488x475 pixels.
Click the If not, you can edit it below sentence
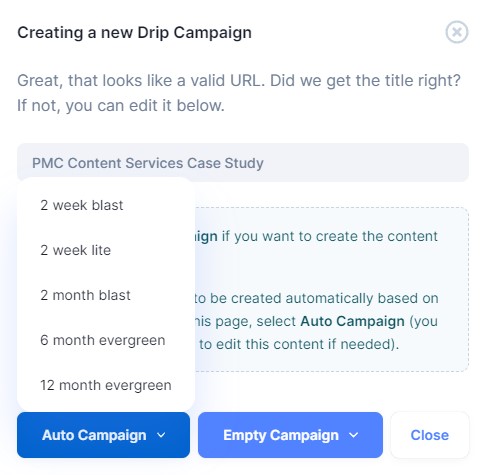coord(121,106)
